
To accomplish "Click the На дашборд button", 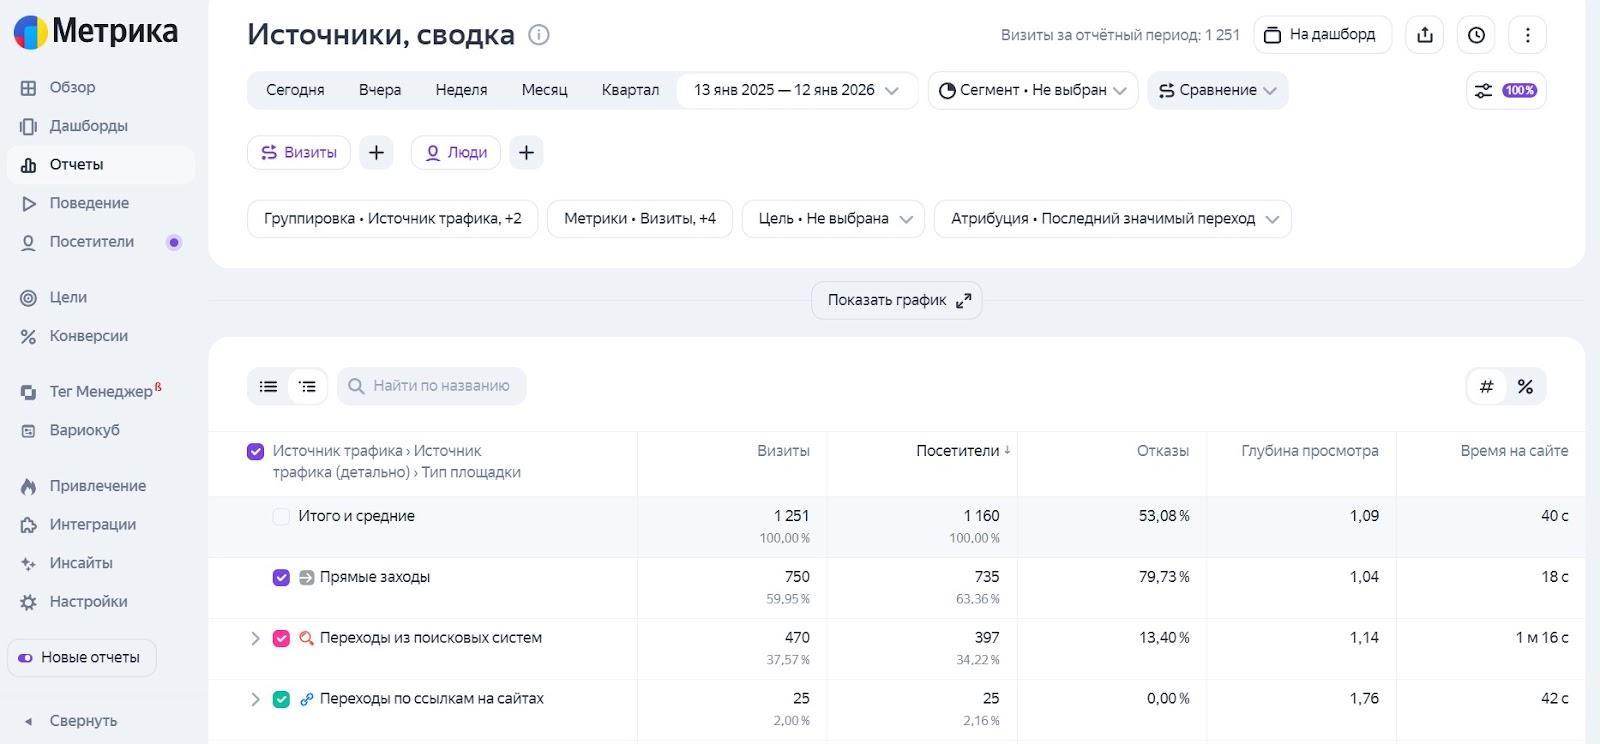I will [1321, 35].
